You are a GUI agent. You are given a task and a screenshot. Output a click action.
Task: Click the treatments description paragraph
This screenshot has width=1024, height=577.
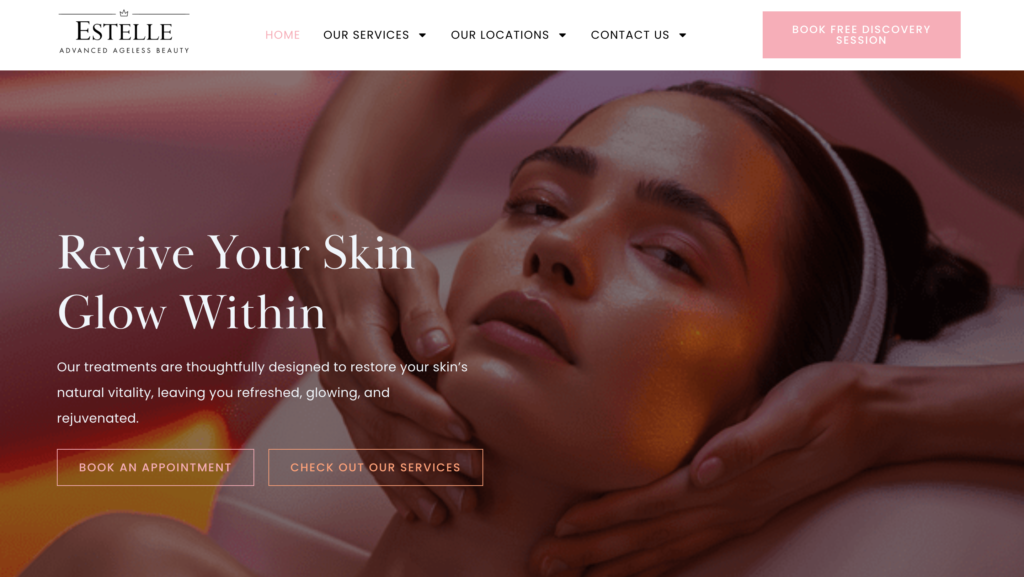[x=262, y=392]
